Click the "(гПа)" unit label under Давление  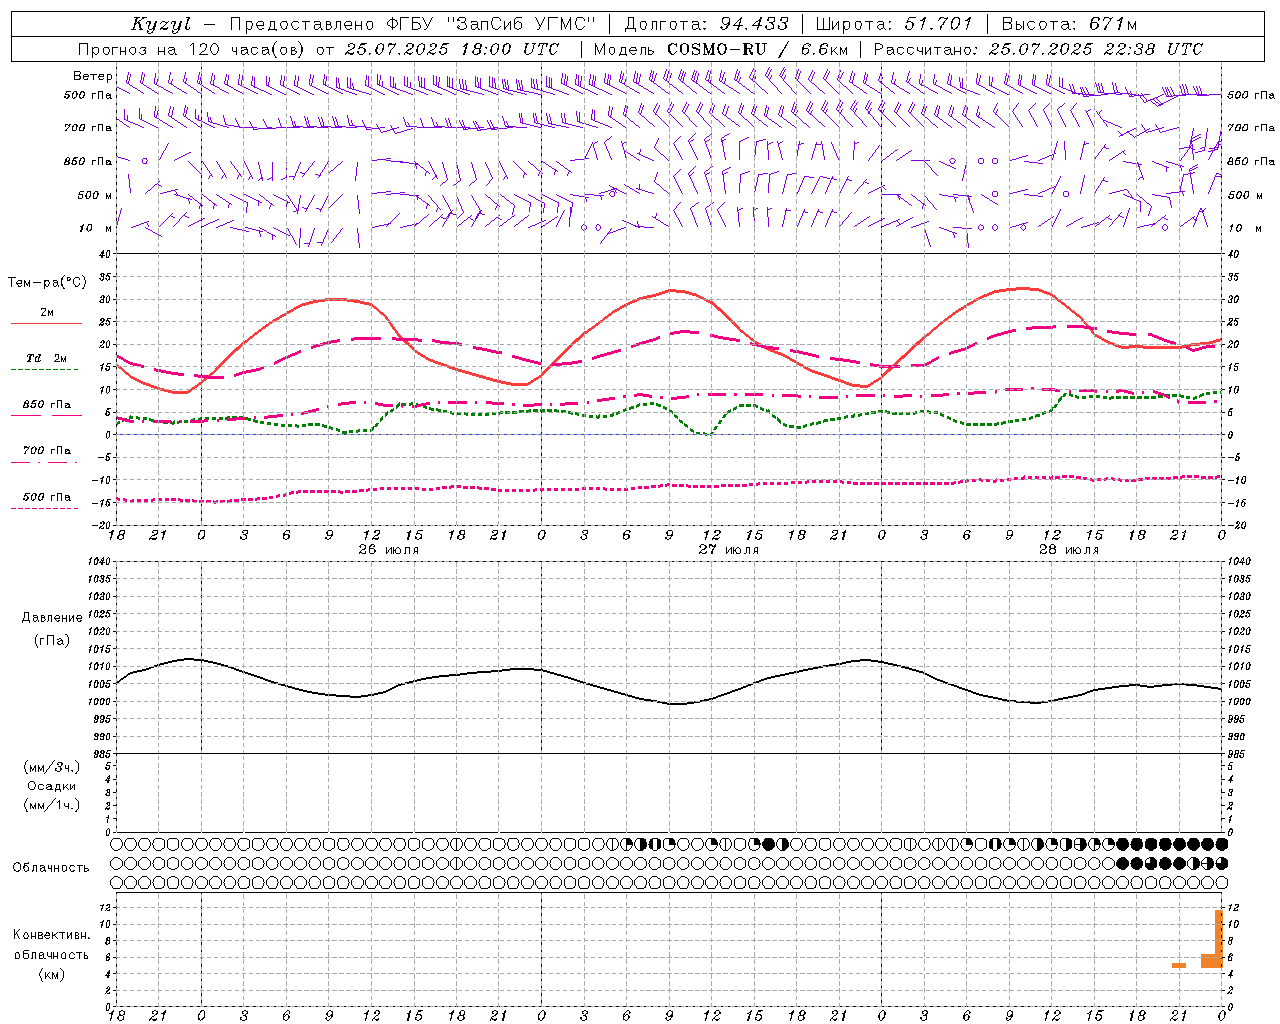coord(52,640)
